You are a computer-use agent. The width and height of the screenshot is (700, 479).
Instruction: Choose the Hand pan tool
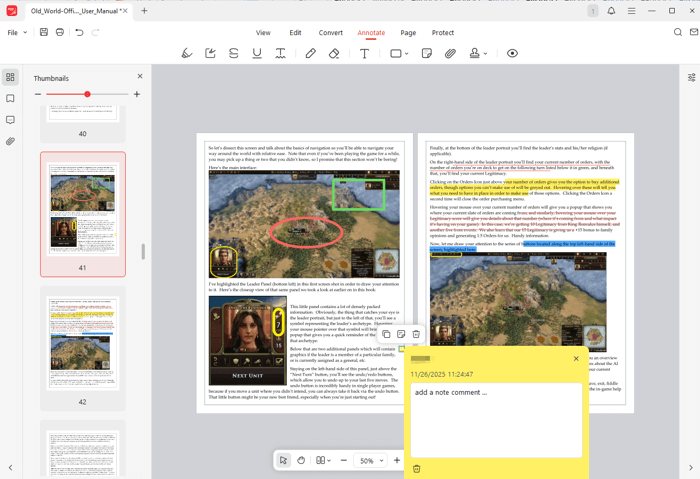[x=301, y=460]
